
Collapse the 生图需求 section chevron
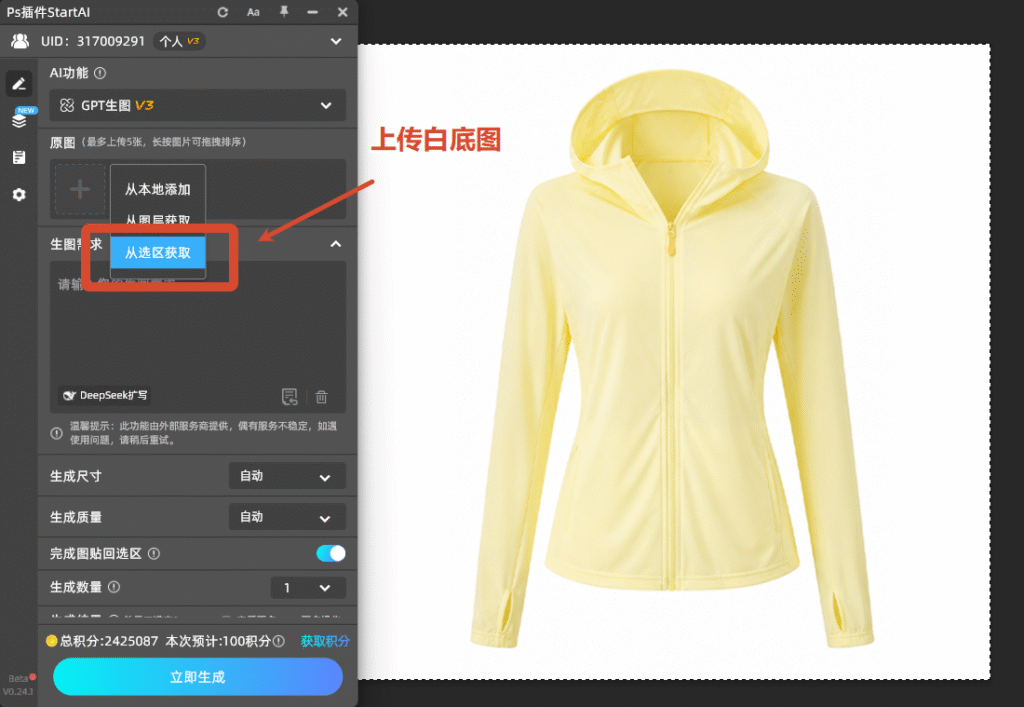336,244
